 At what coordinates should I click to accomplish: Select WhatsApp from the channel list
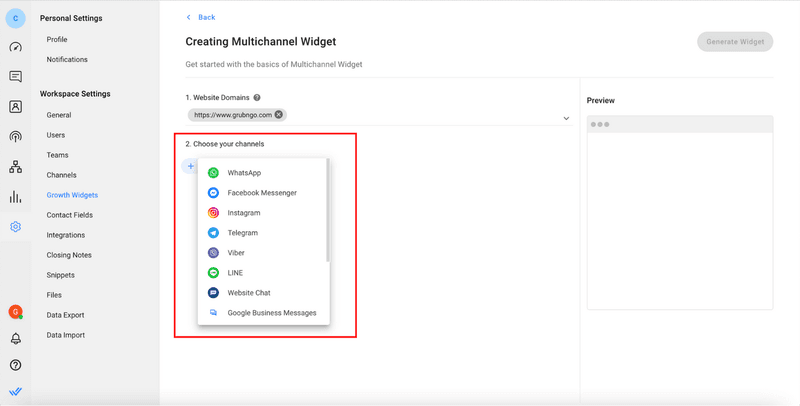click(x=262, y=173)
